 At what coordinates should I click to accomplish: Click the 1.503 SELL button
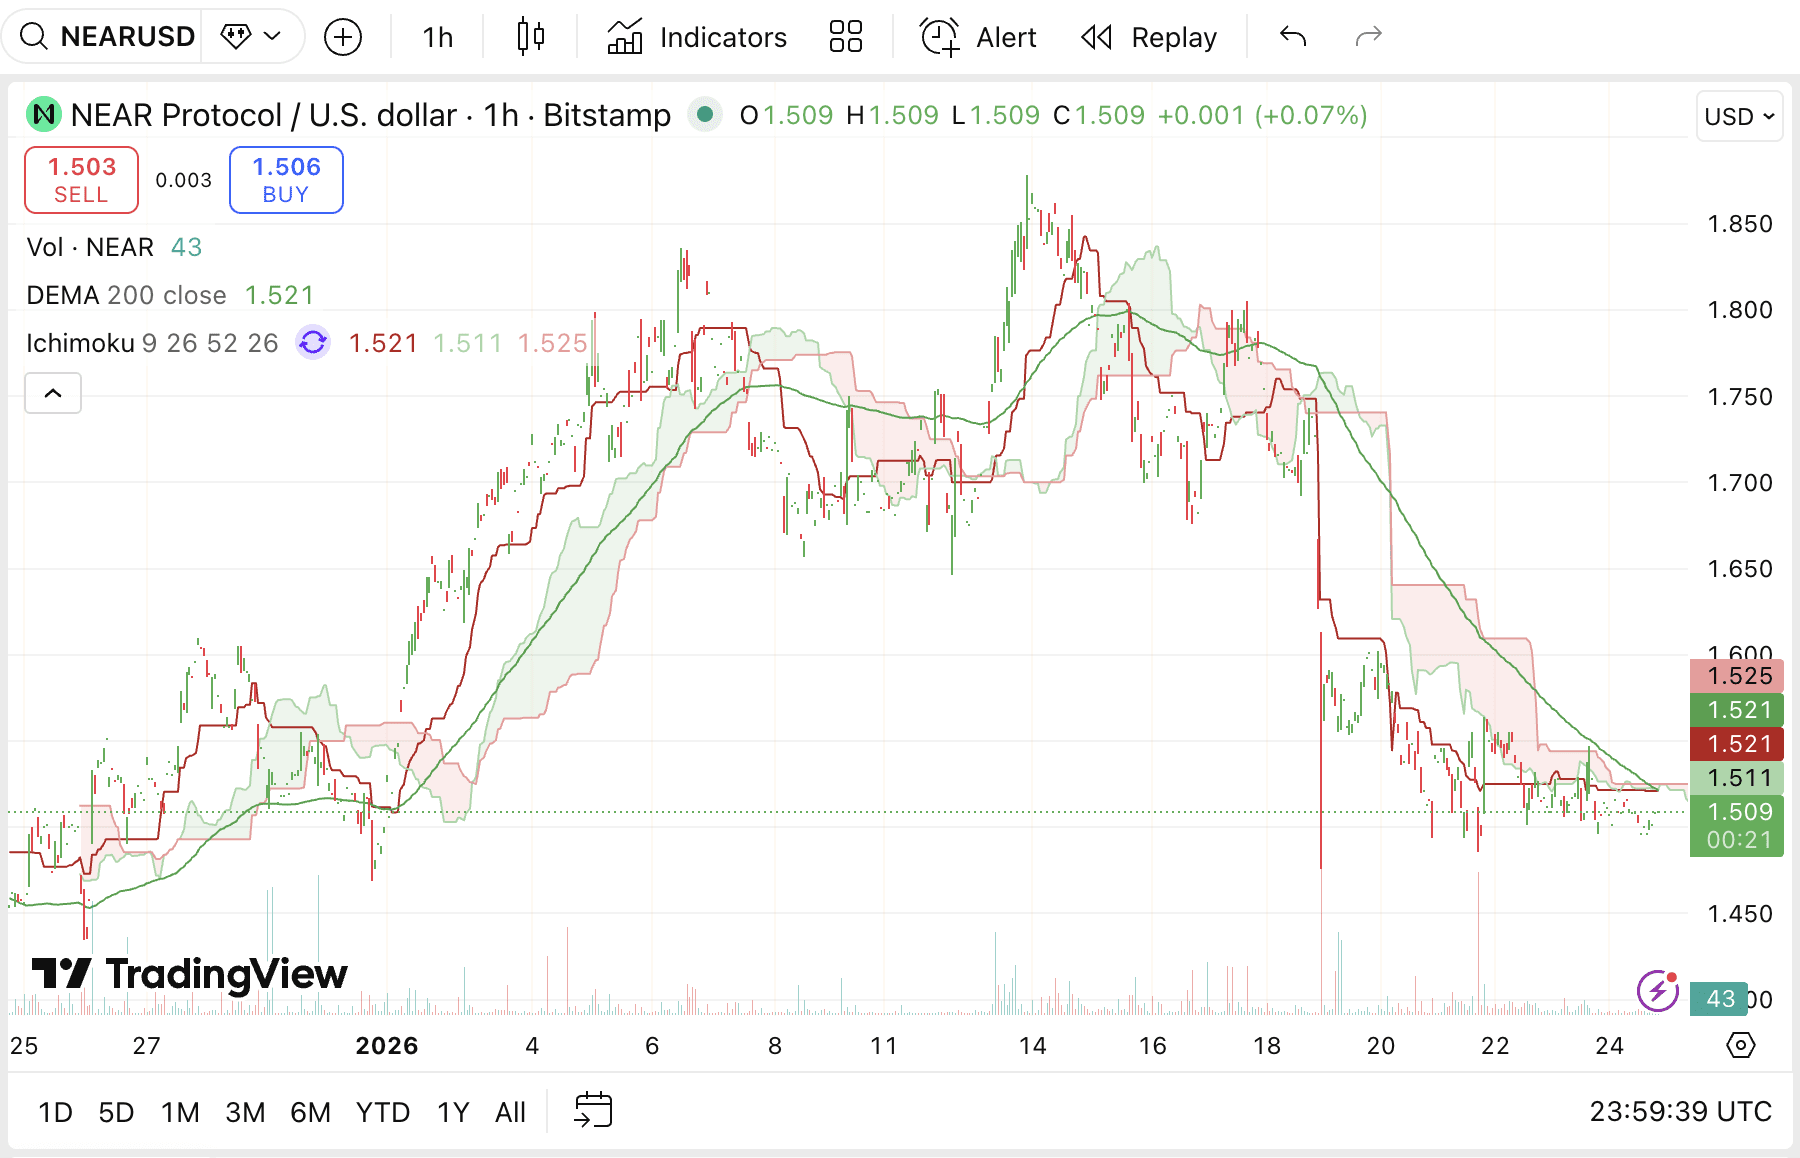[82, 180]
